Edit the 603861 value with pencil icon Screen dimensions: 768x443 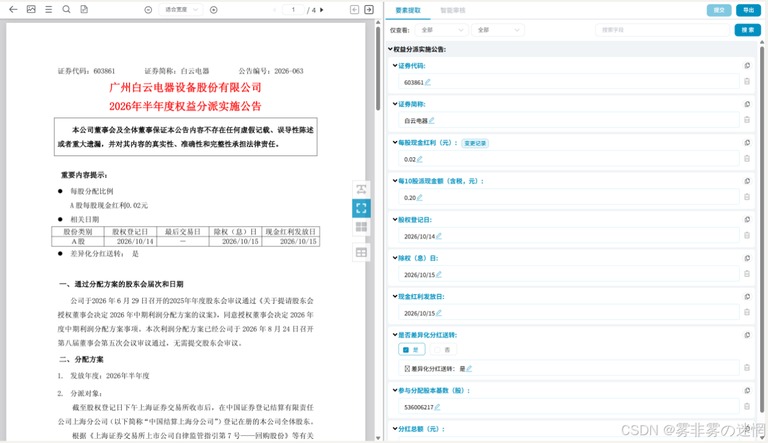coord(428,82)
